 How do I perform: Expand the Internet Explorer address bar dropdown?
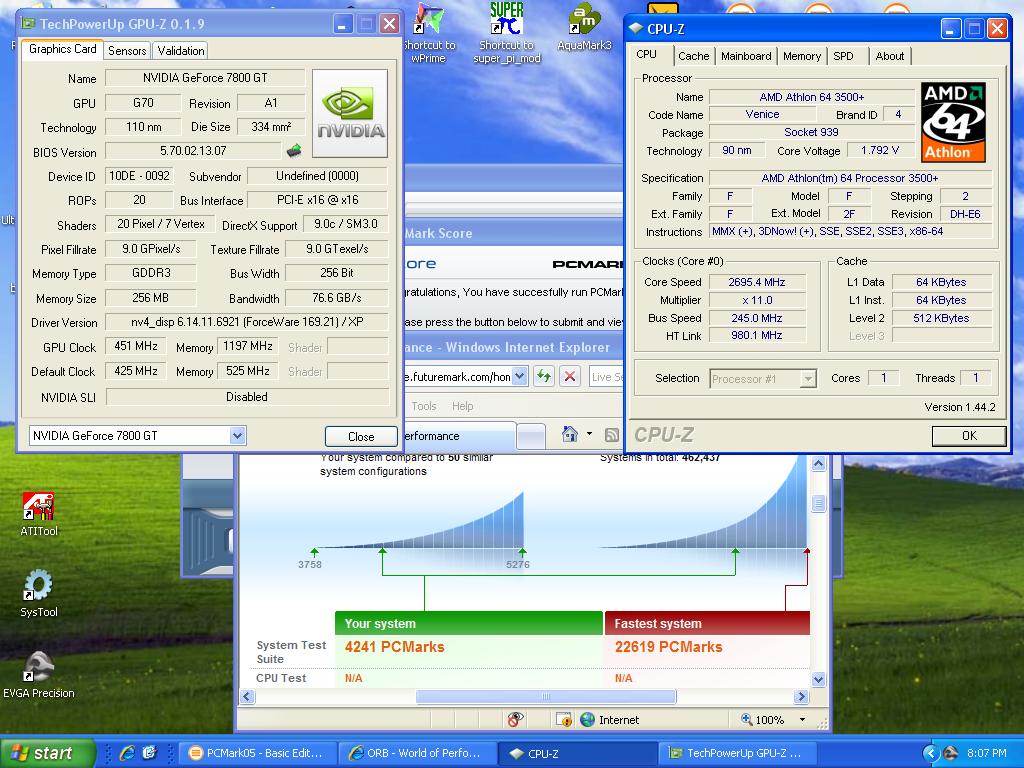point(519,376)
